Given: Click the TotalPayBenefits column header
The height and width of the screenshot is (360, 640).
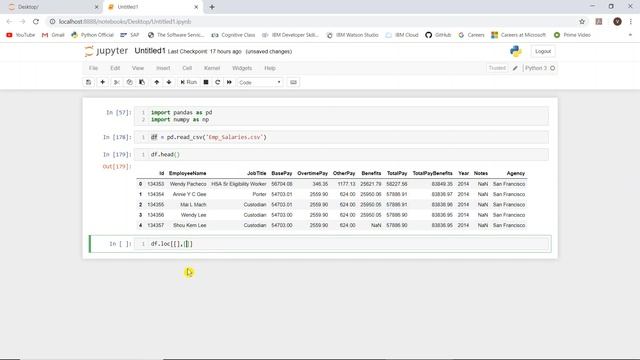Looking at the screenshot, I should coord(432,173).
